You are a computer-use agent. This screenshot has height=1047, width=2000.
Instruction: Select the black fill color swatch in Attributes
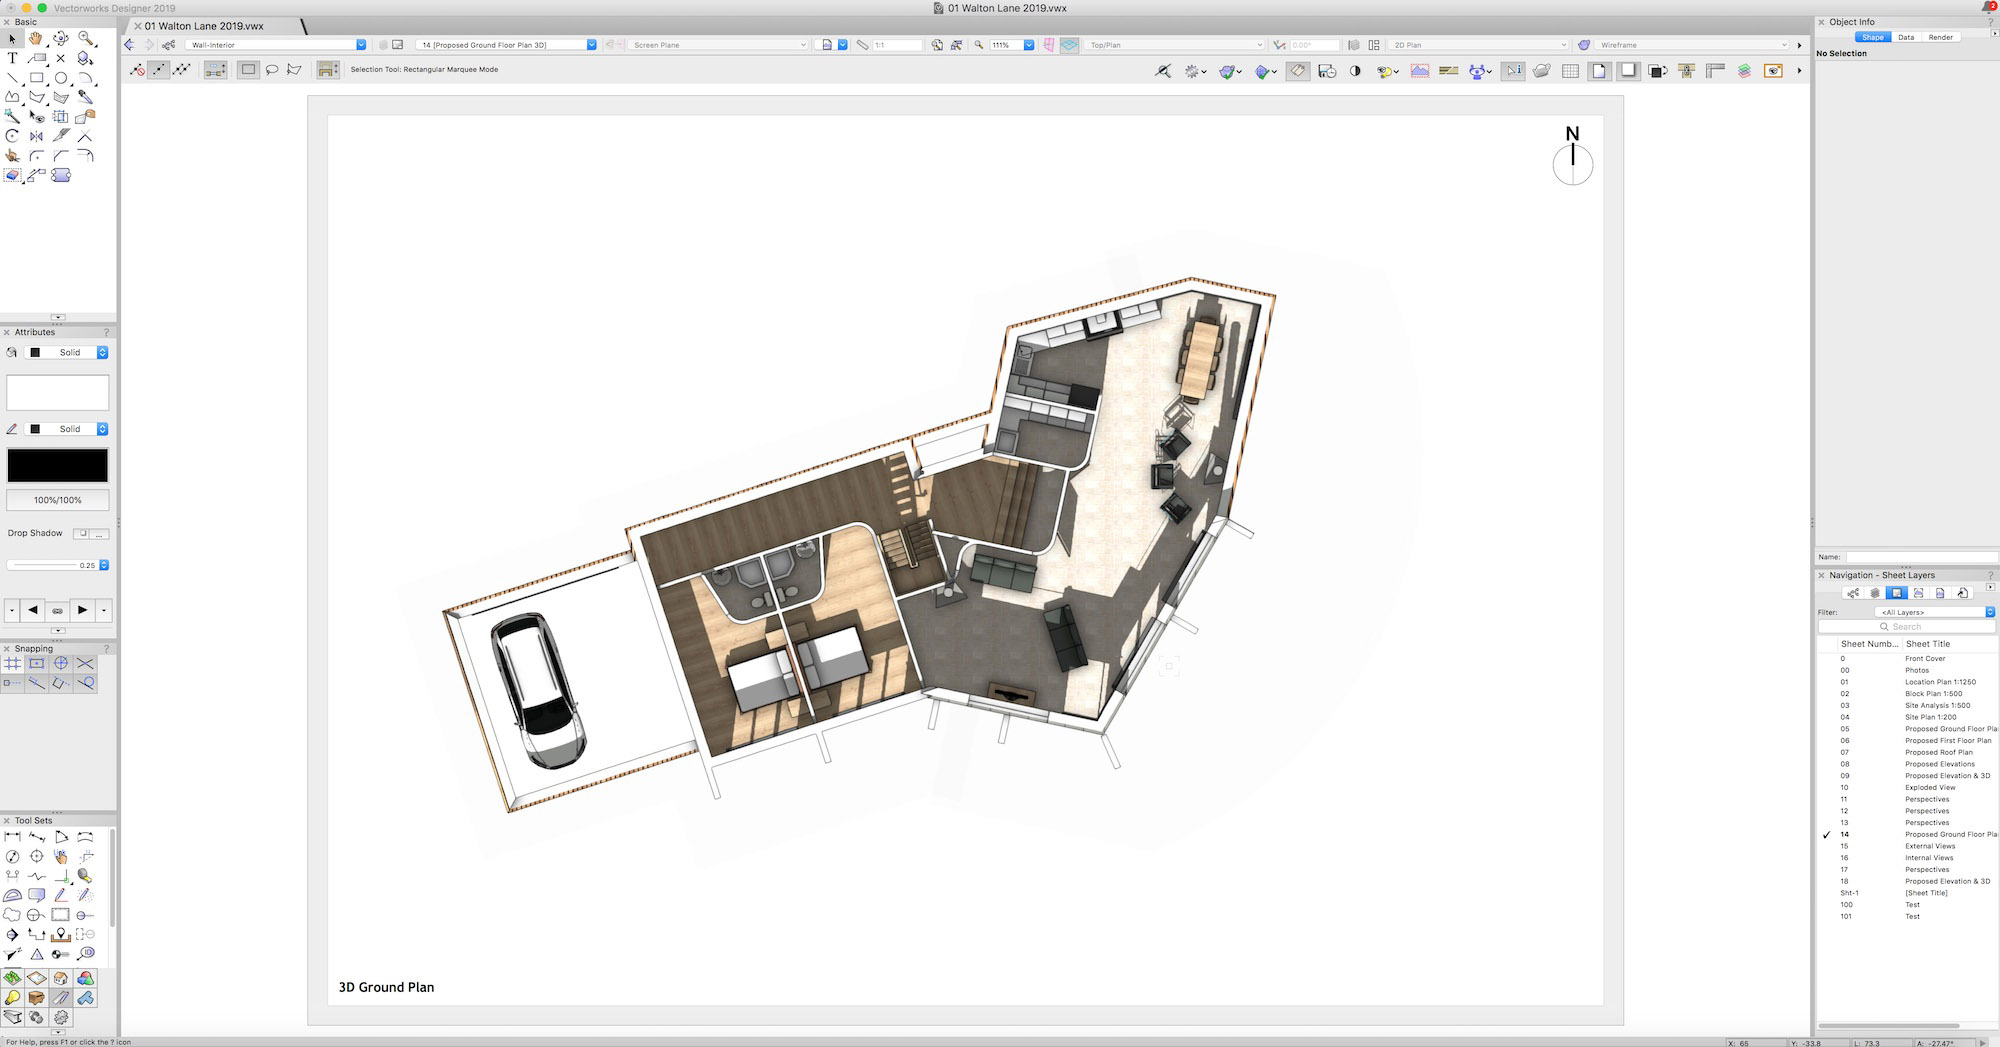(x=57, y=464)
